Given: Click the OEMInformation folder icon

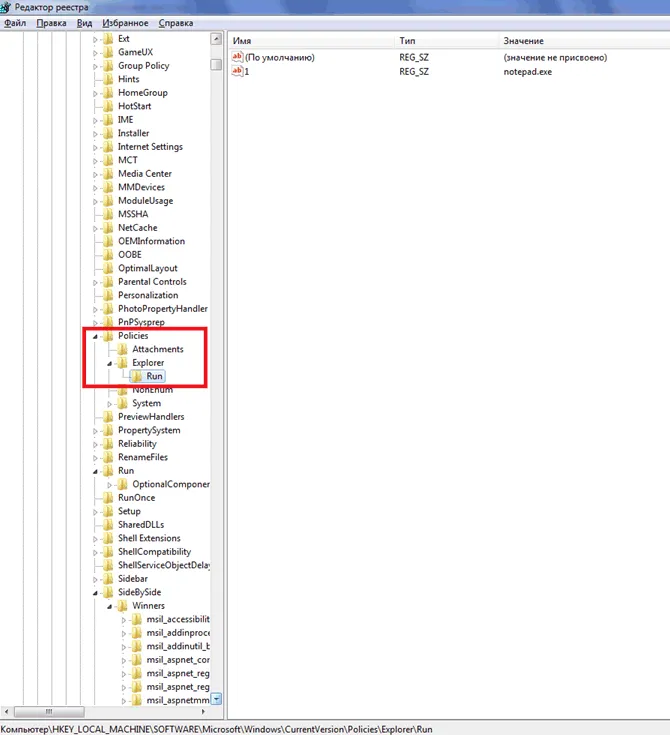Looking at the screenshot, I should tap(108, 241).
